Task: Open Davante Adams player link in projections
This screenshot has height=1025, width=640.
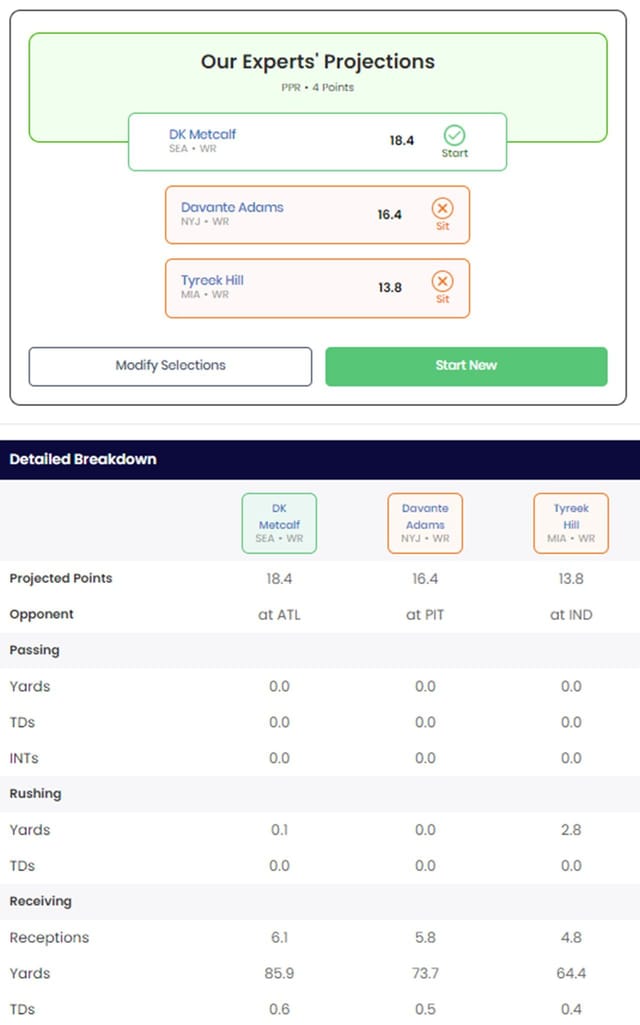Action: click(232, 207)
